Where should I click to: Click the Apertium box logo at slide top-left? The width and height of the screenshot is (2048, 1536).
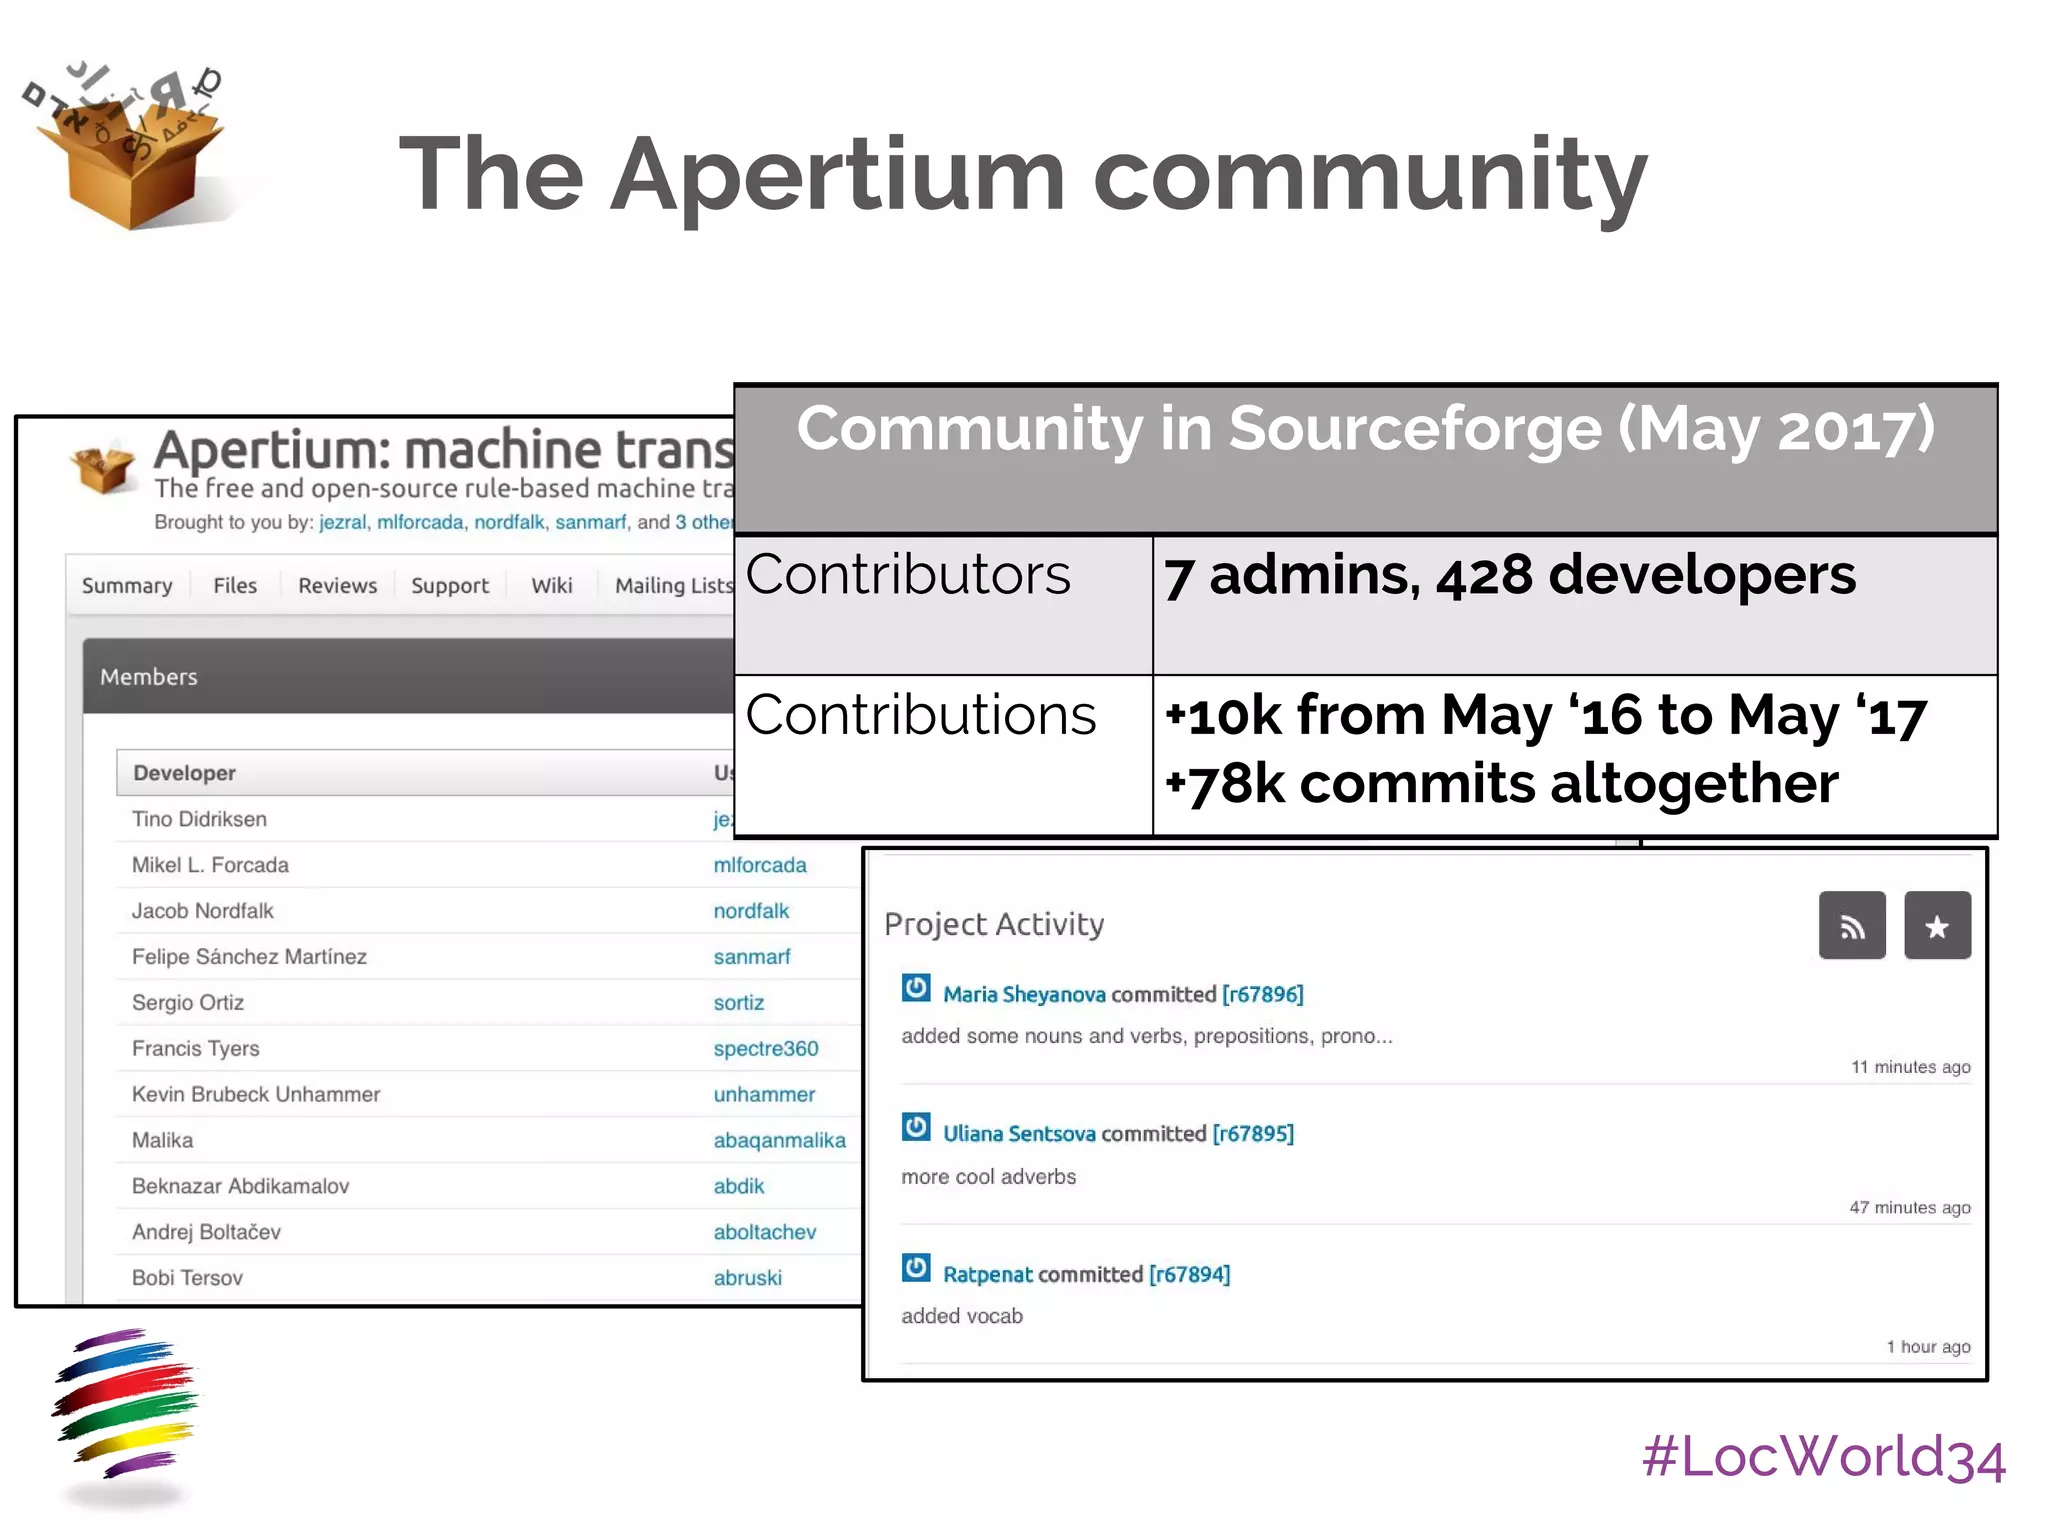click(x=128, y=146)
